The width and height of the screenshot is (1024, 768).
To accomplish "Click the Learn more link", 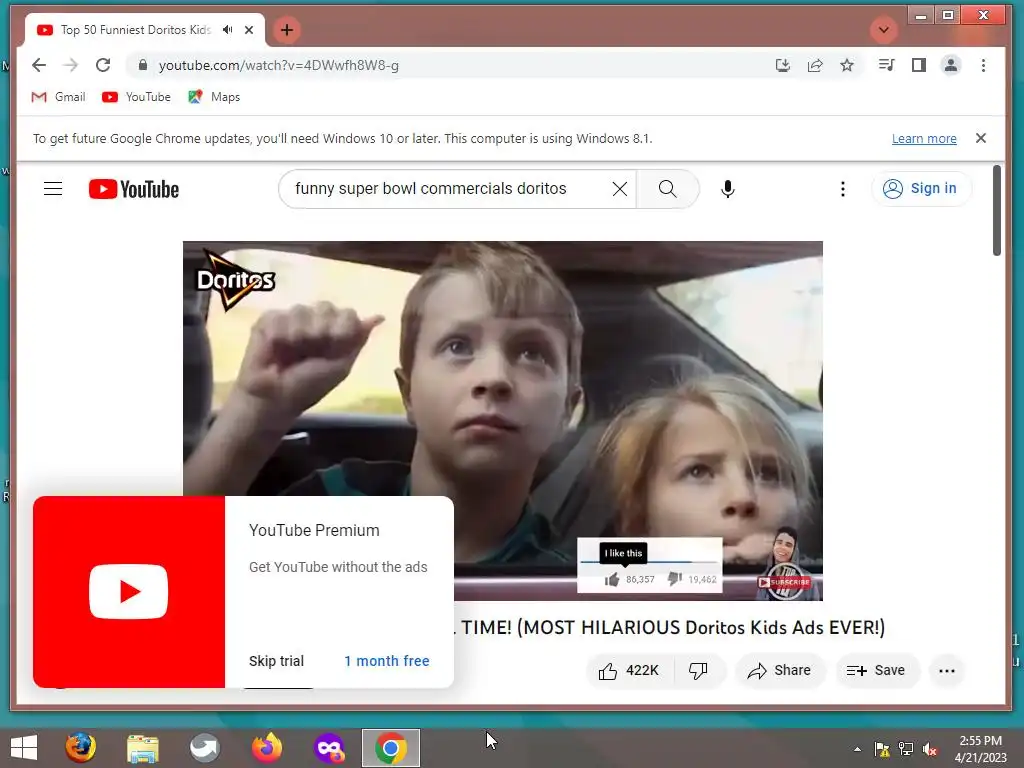I will 924,138.
